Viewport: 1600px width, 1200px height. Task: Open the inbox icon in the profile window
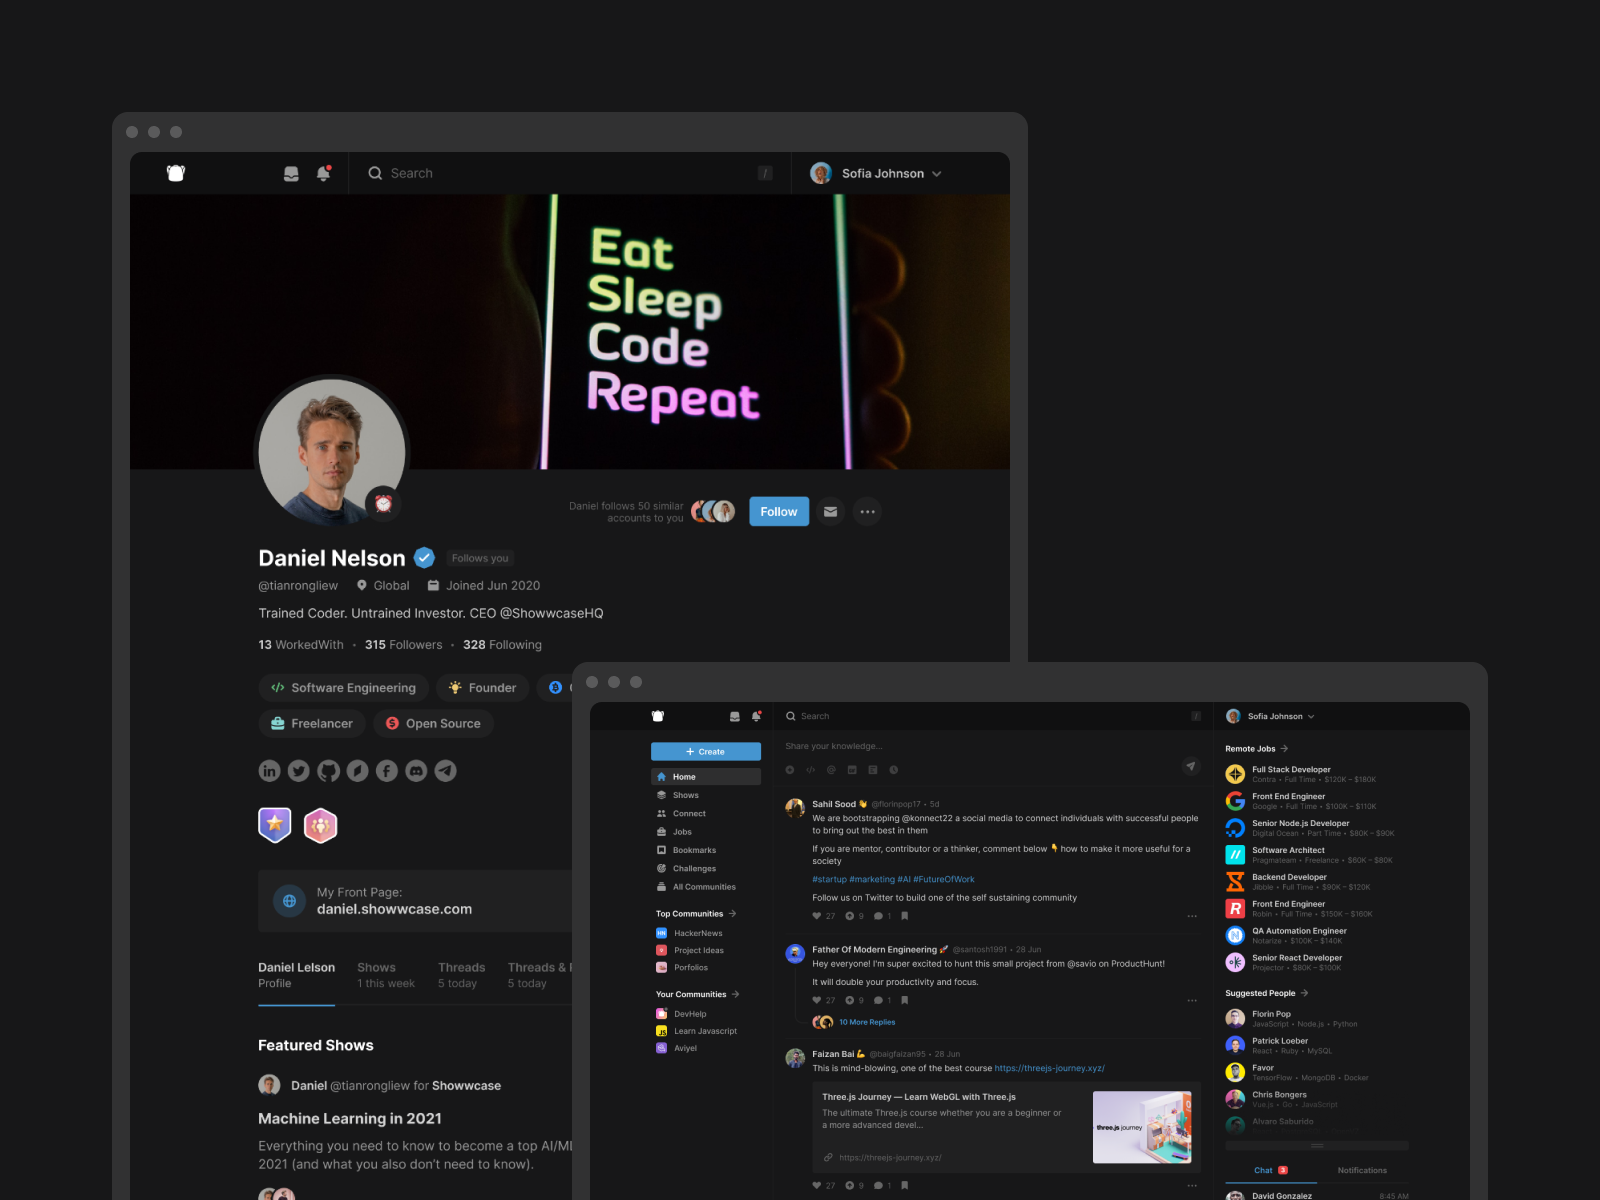(291, 174)
